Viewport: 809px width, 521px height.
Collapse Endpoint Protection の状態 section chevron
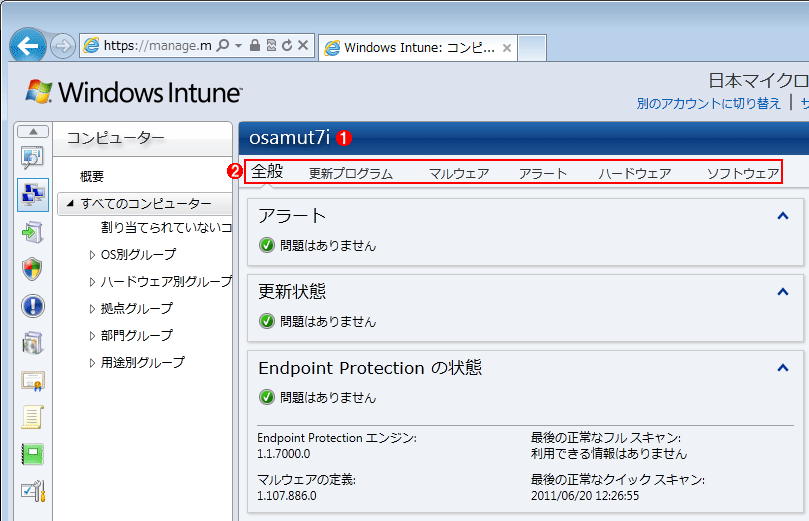click(783, 368)
